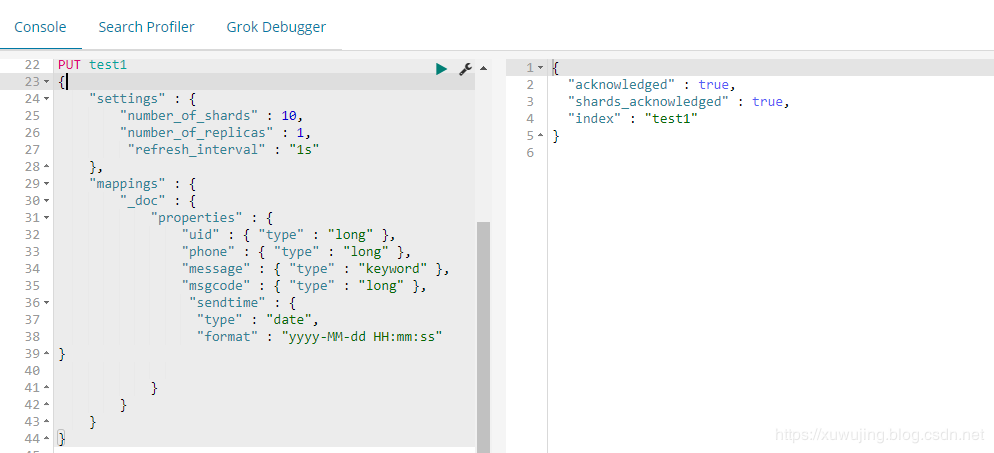Click line number 40 in editor gutter
Viewport: 994px width, 453px height.
point(32,371)
